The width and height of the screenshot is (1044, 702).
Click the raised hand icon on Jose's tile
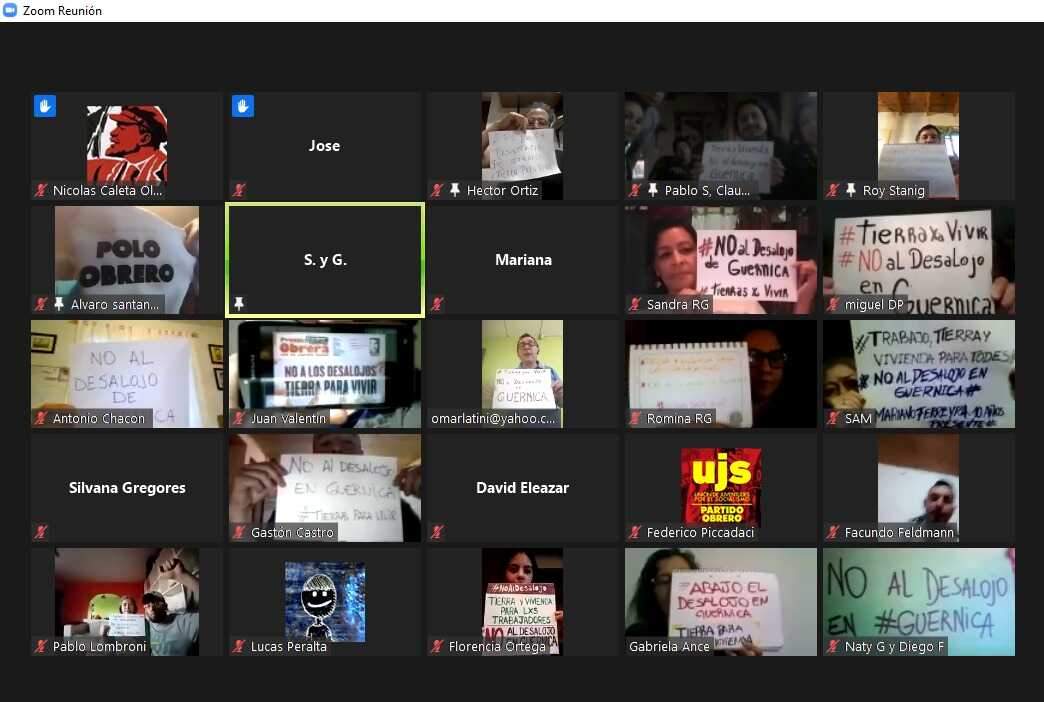243,106
